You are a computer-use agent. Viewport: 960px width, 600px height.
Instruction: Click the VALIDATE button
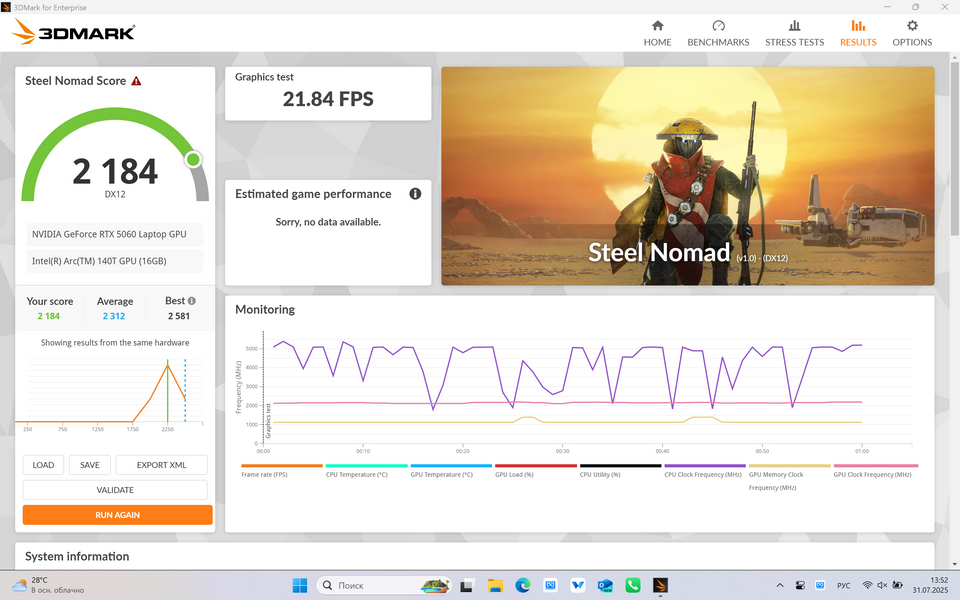114,490
